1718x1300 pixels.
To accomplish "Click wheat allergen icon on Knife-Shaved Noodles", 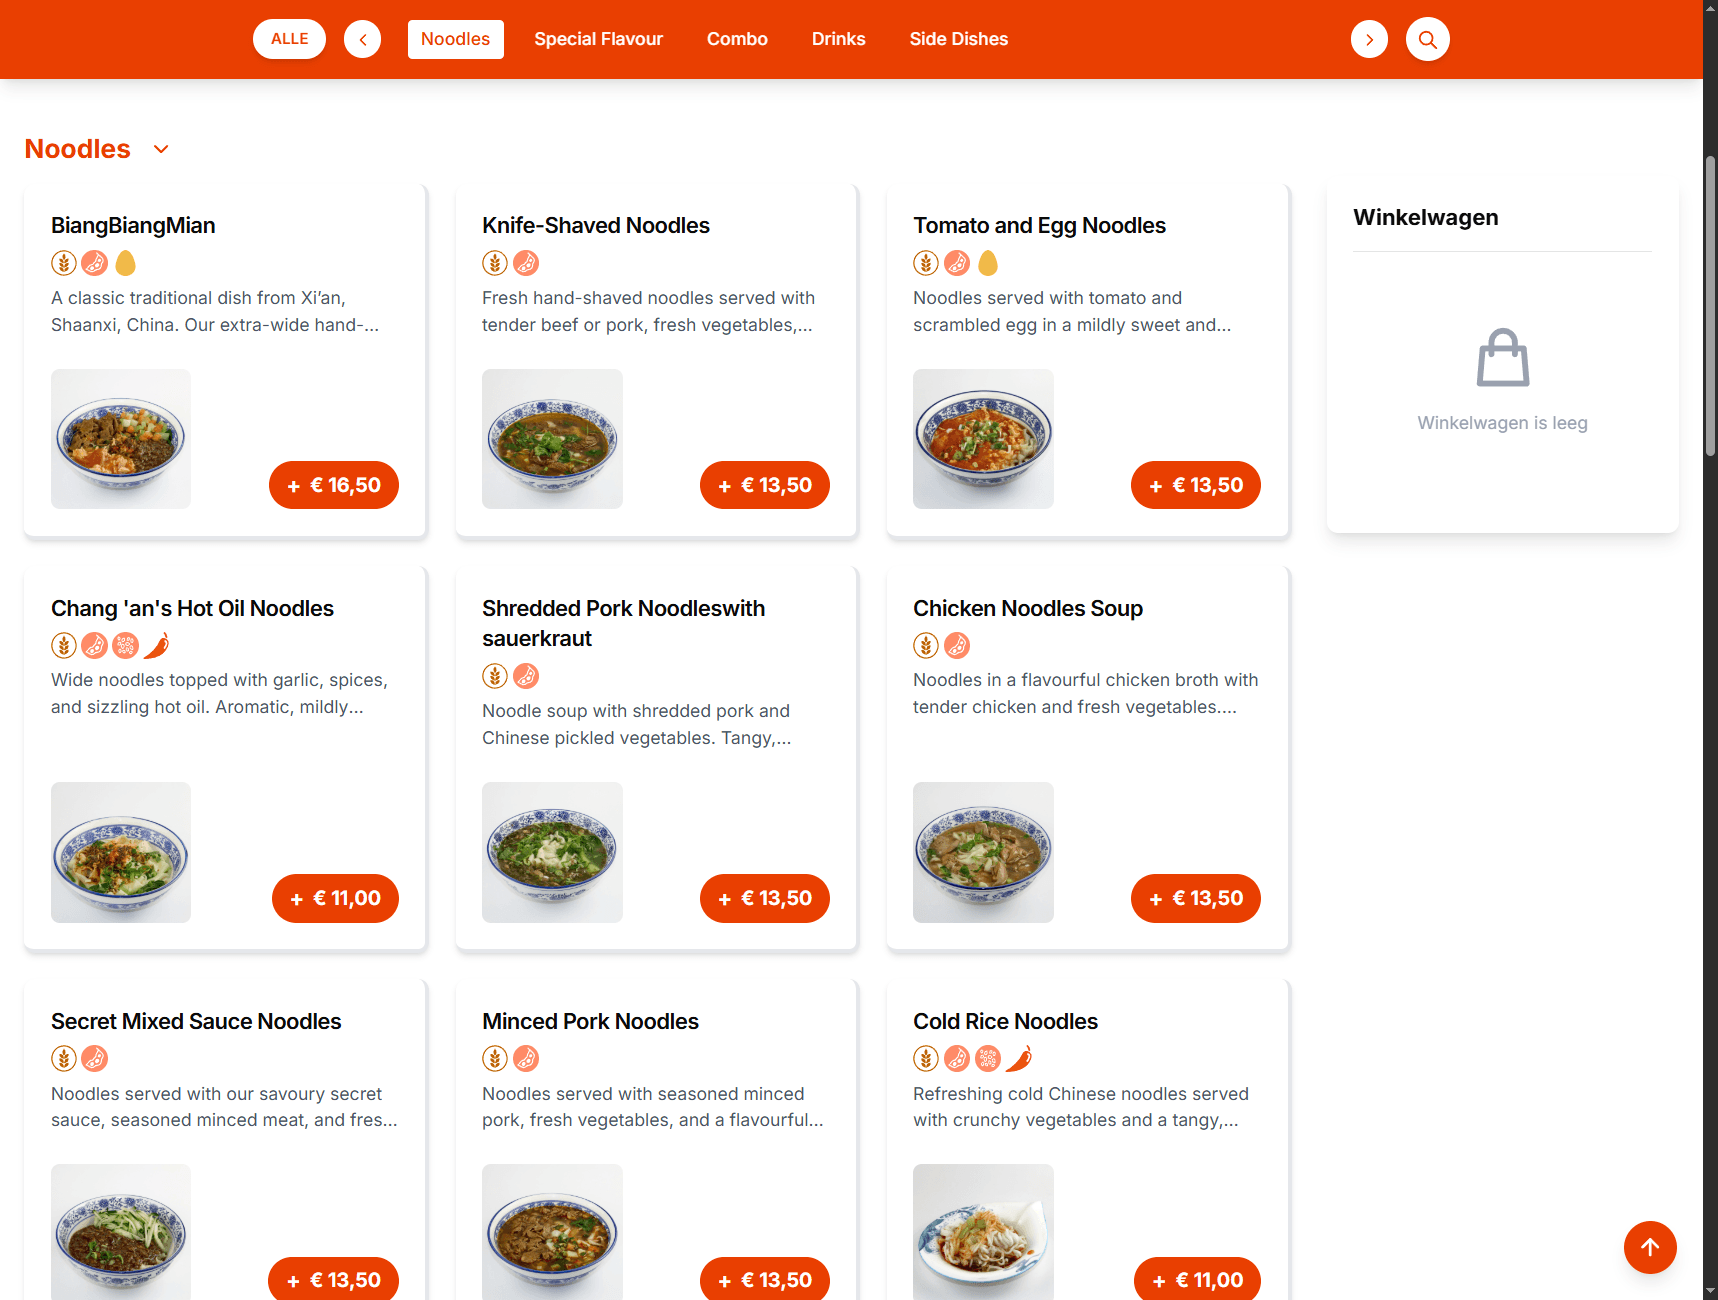I will pyautogui.click(x=495, y=263).
